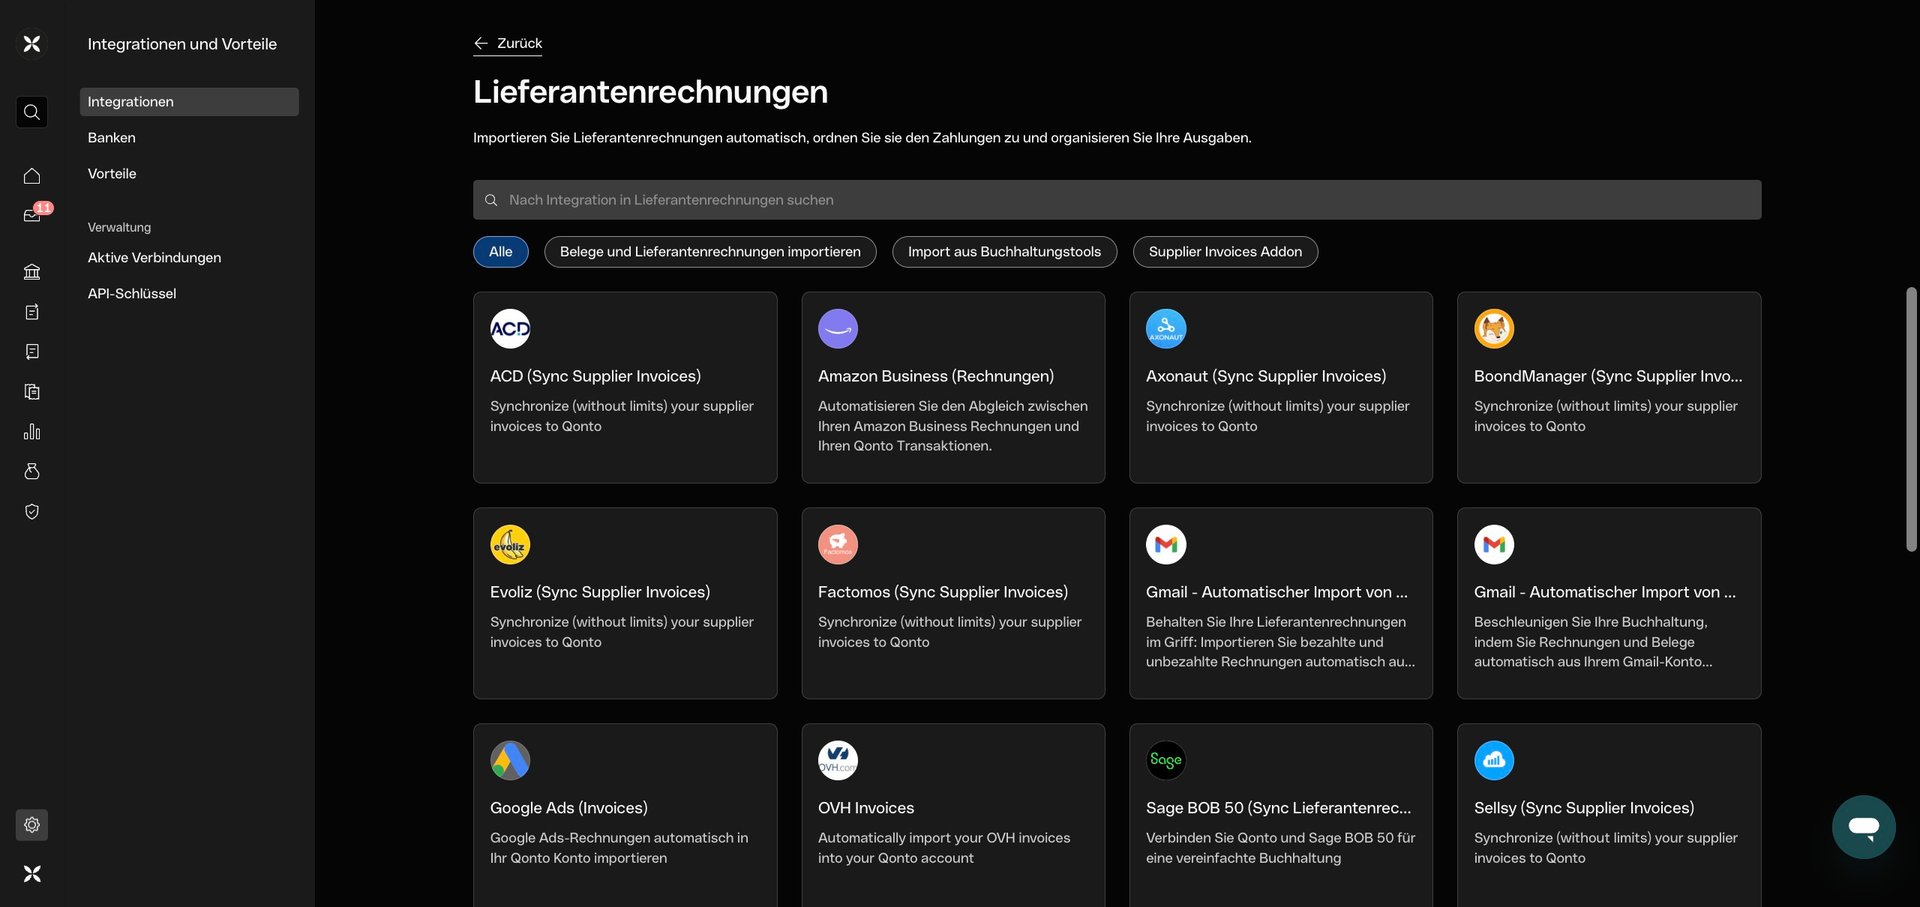The height and width of the screenshot is (907, 1920).
Task: Select the 'Alle' filter chip
Action: tap(500, 252)
